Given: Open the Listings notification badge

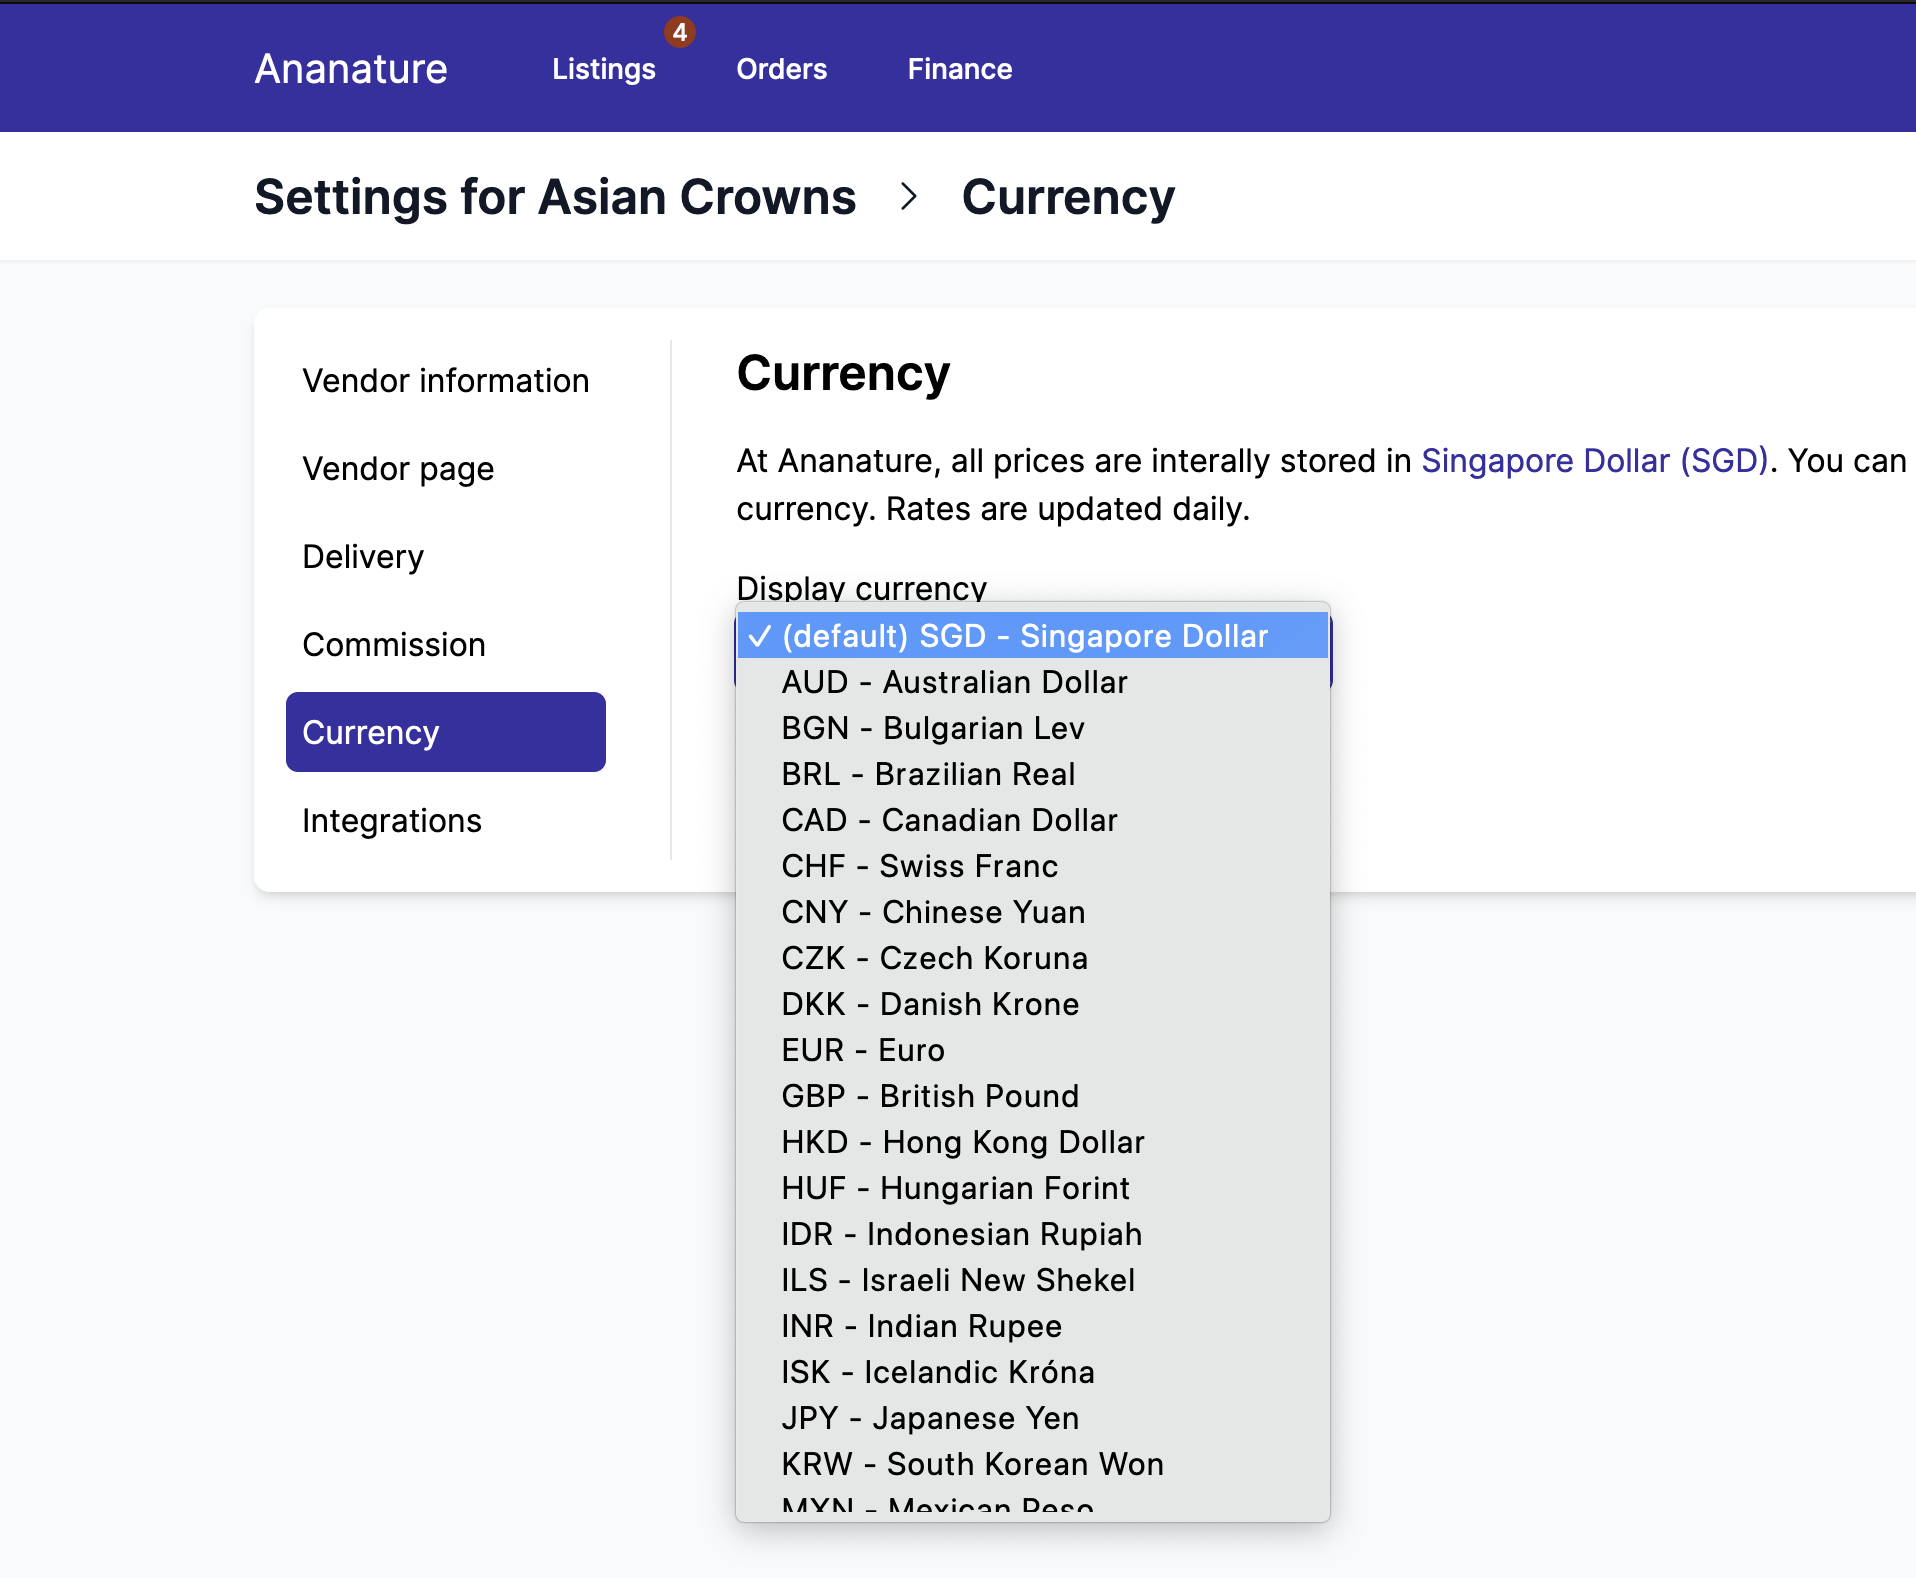Looking at the screenshot, I should 681,31.
